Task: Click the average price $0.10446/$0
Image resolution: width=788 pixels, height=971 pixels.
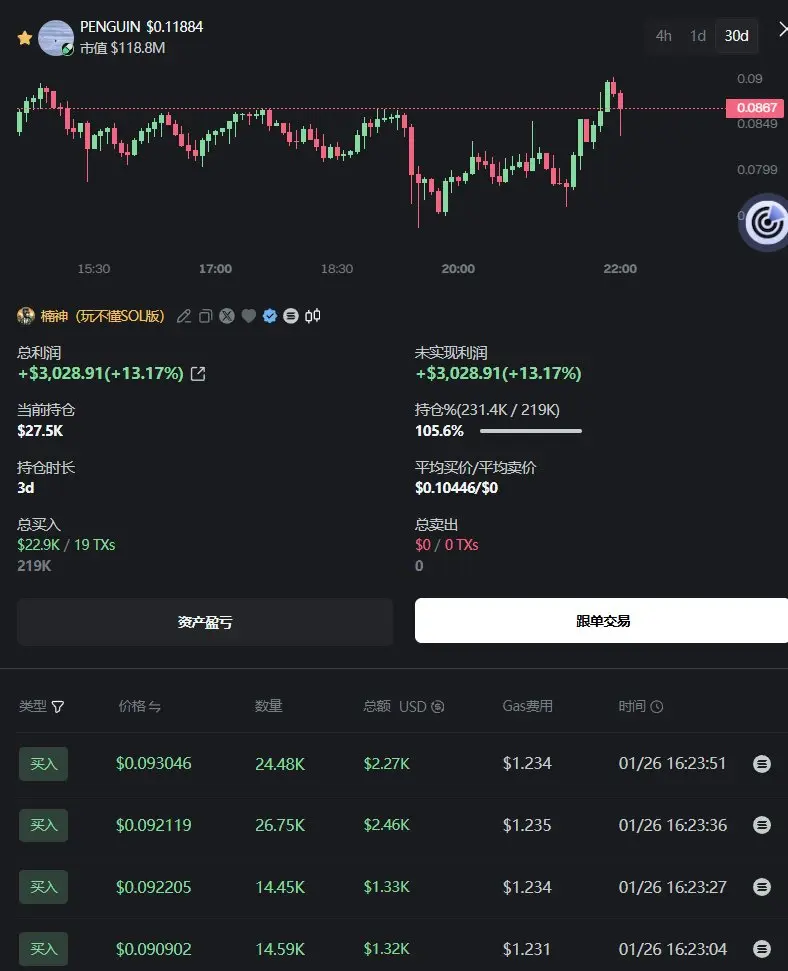Action: click(457, 488)
